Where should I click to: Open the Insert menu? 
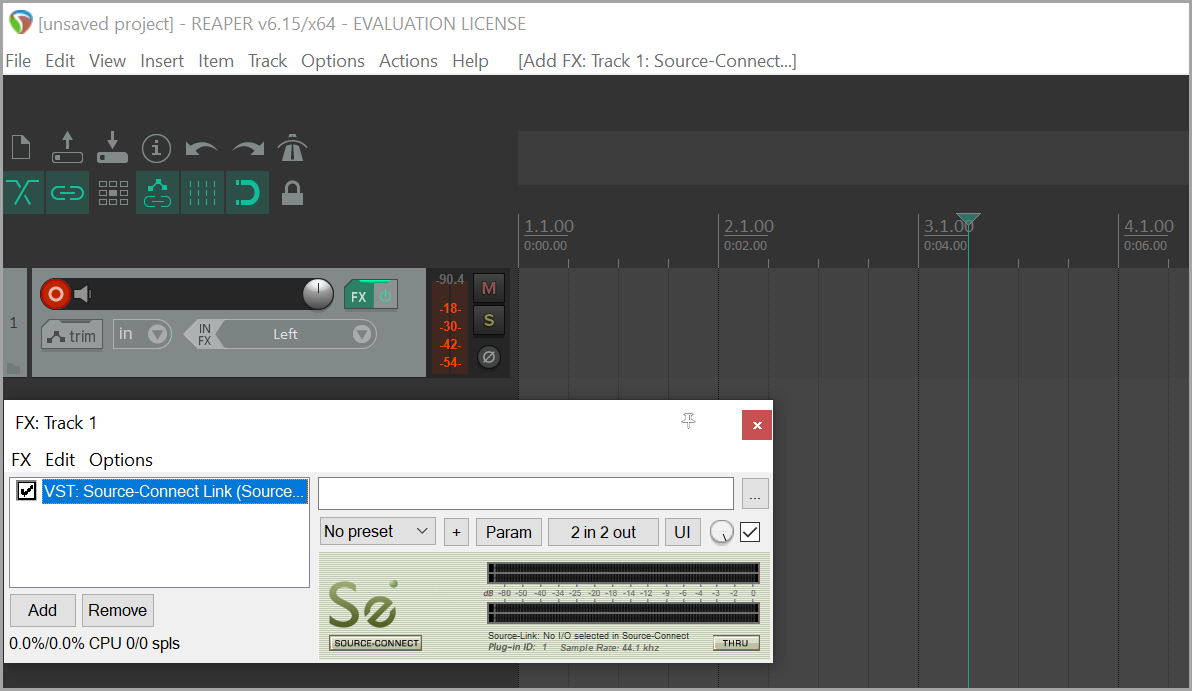click(161, 61)
